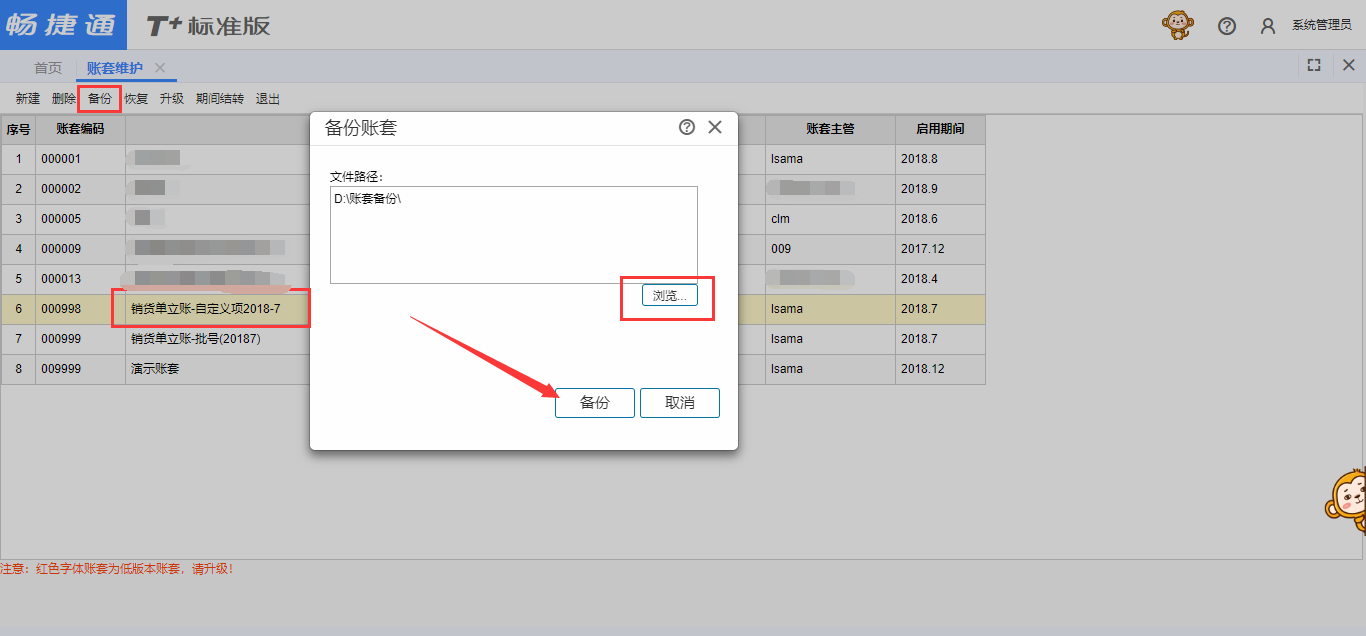
Task: Click the 畅捷通 logo
Action: pyautogui.click(x=63, y=25)
